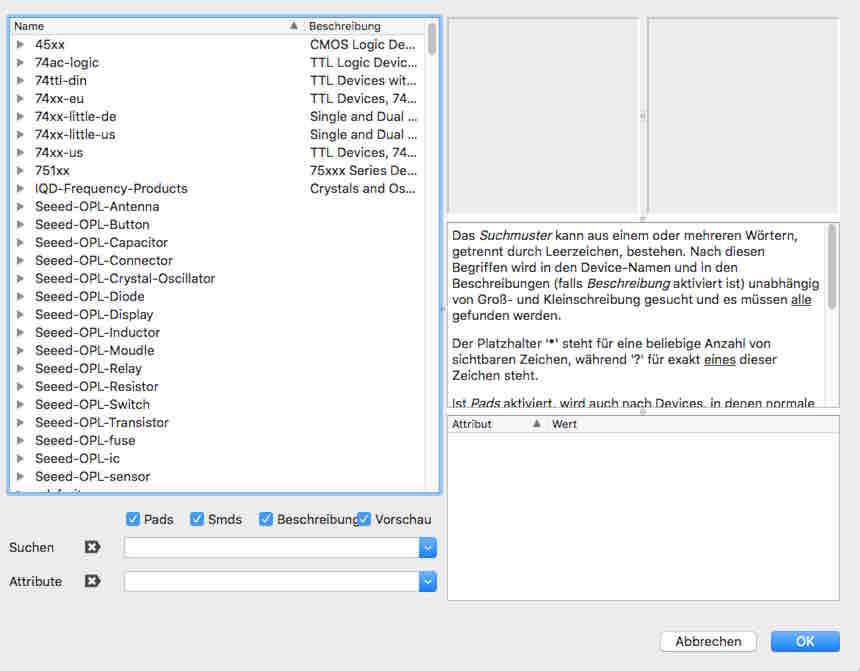The image size is (860, 671).
Task: Expand the Seeed-OPL-Antenna library
Action: coord(20,207)
